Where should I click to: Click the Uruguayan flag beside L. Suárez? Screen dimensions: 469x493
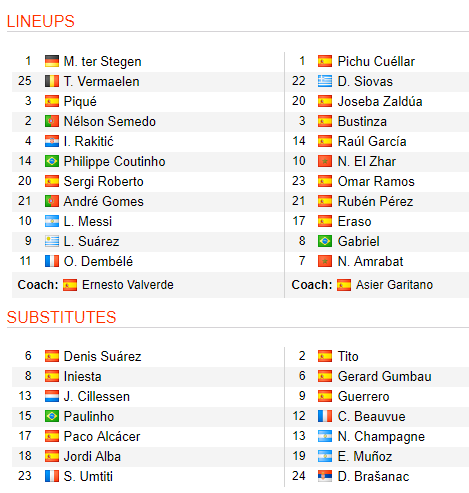point(52,241)
